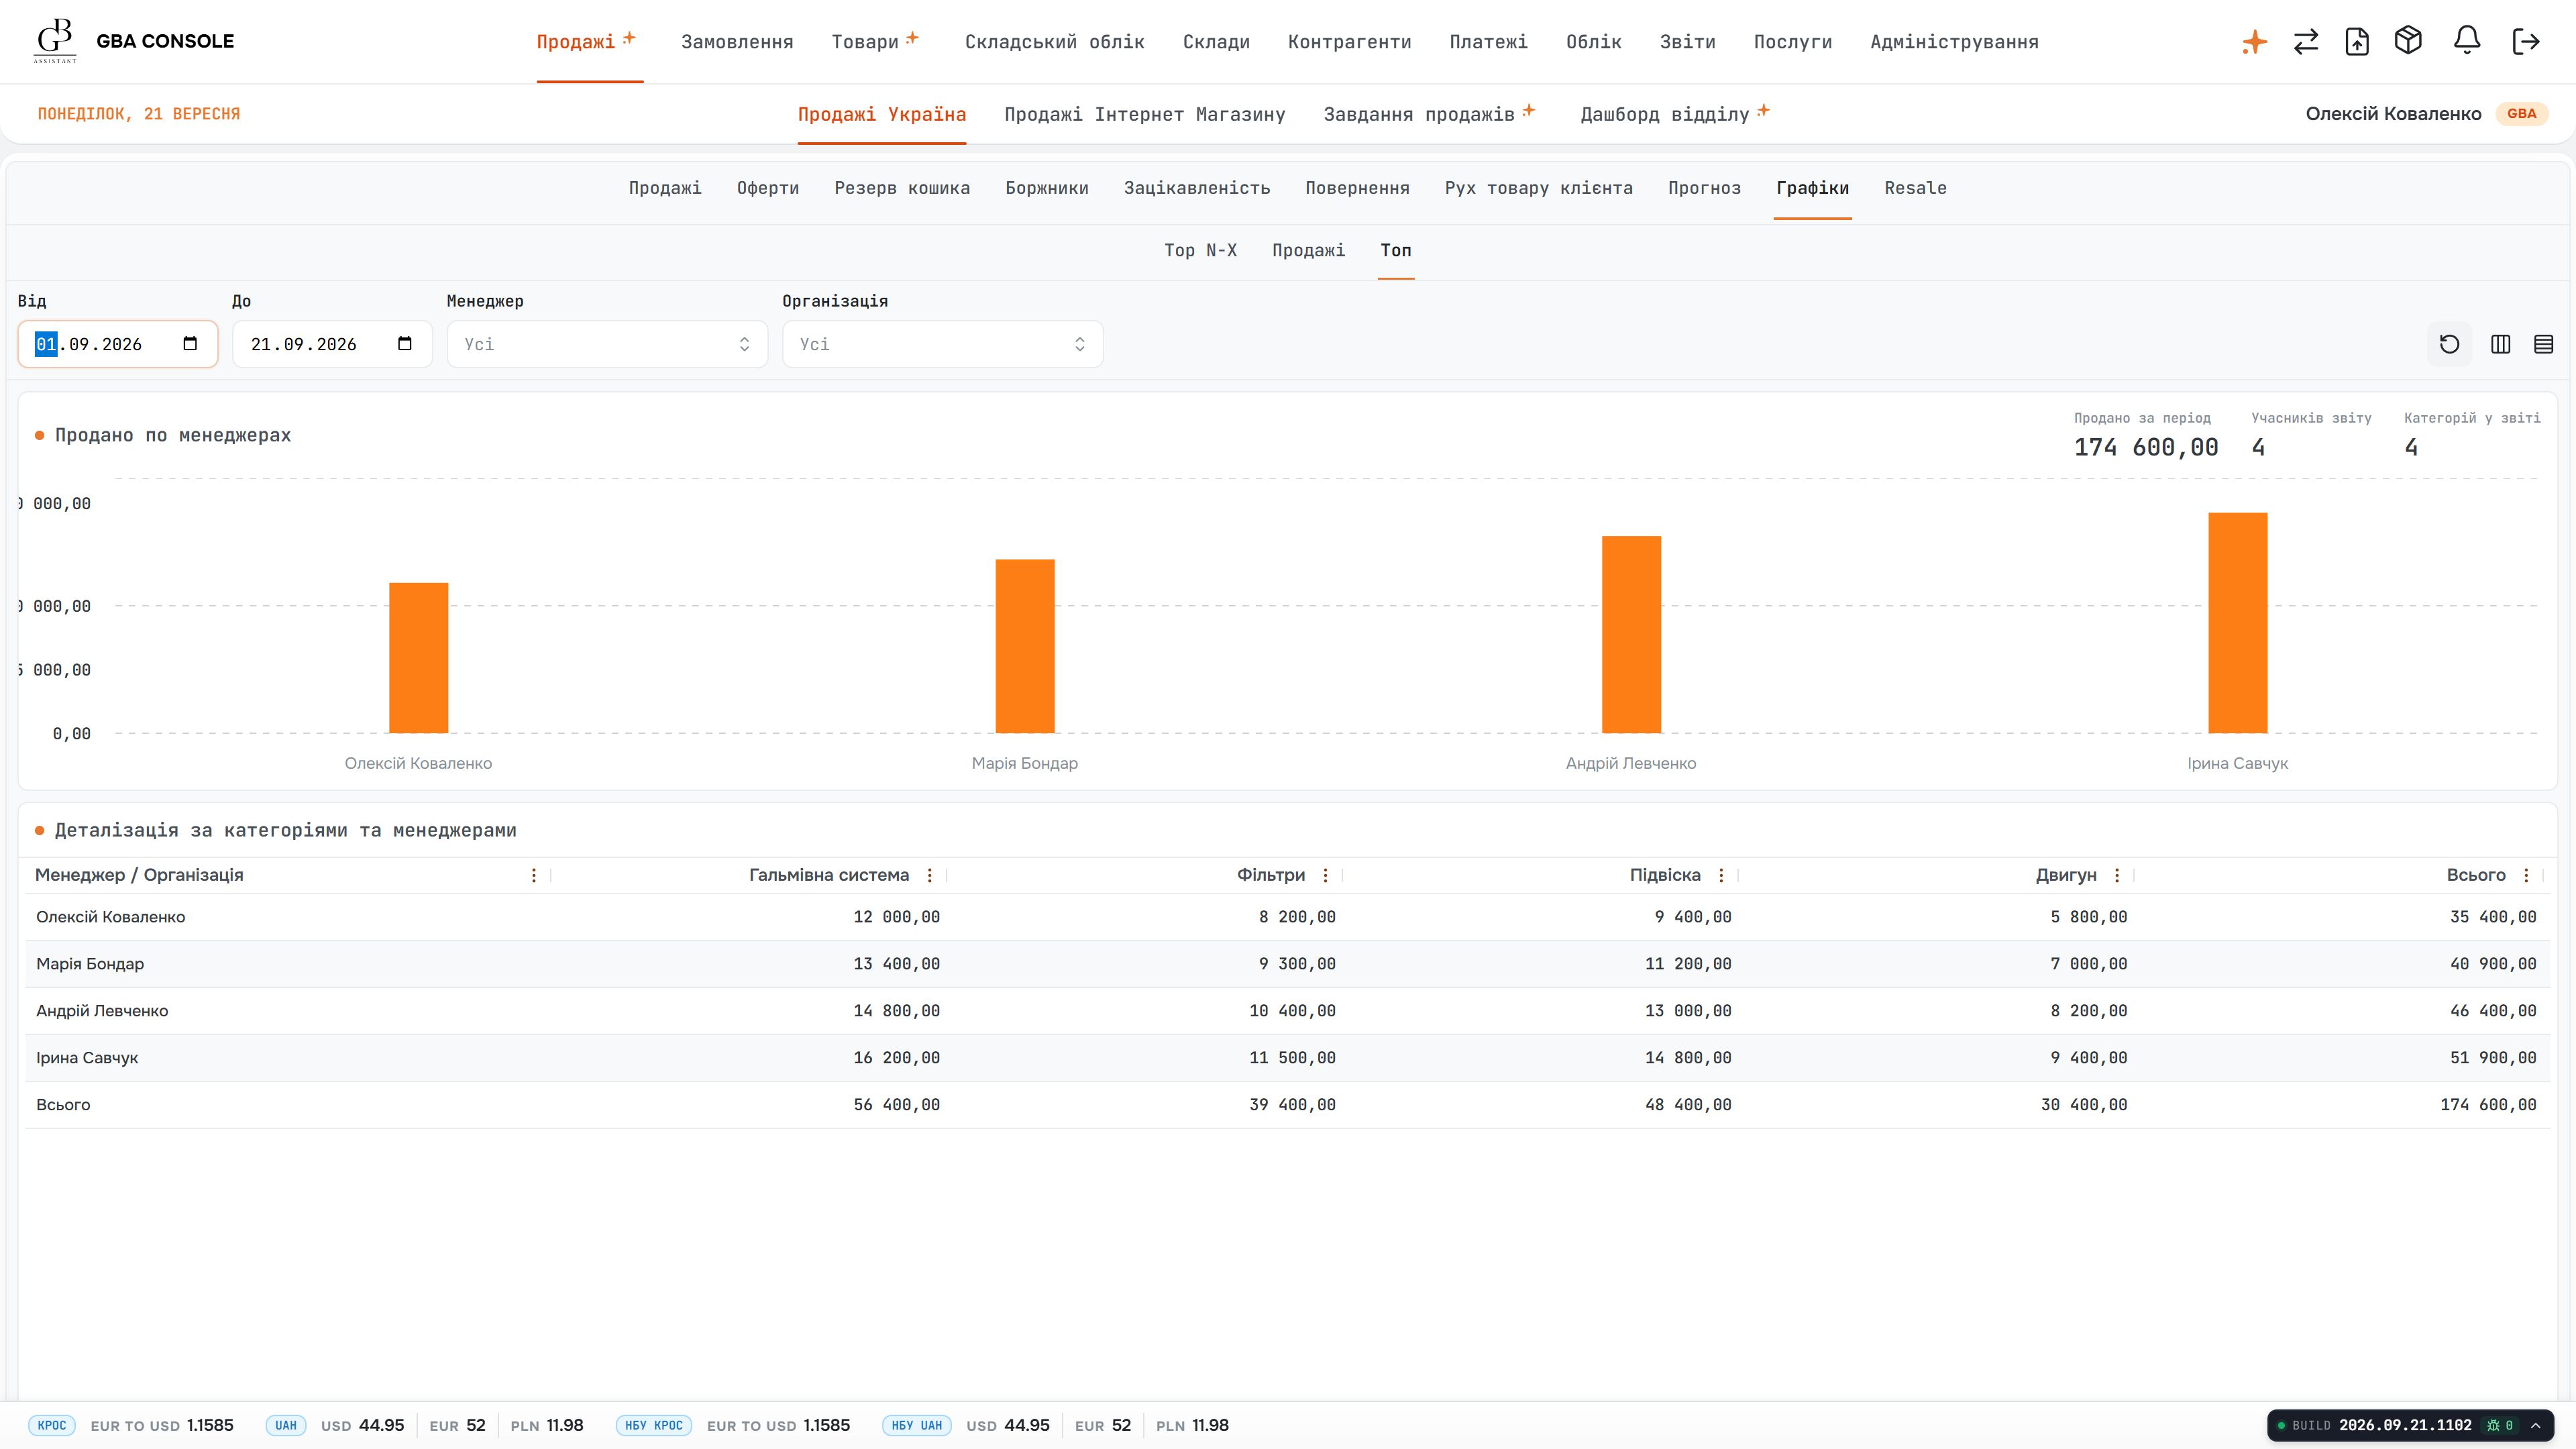Open column menu for Двигун
Viewport: 2576px width, 1449px height.
tap(2117, 875)
